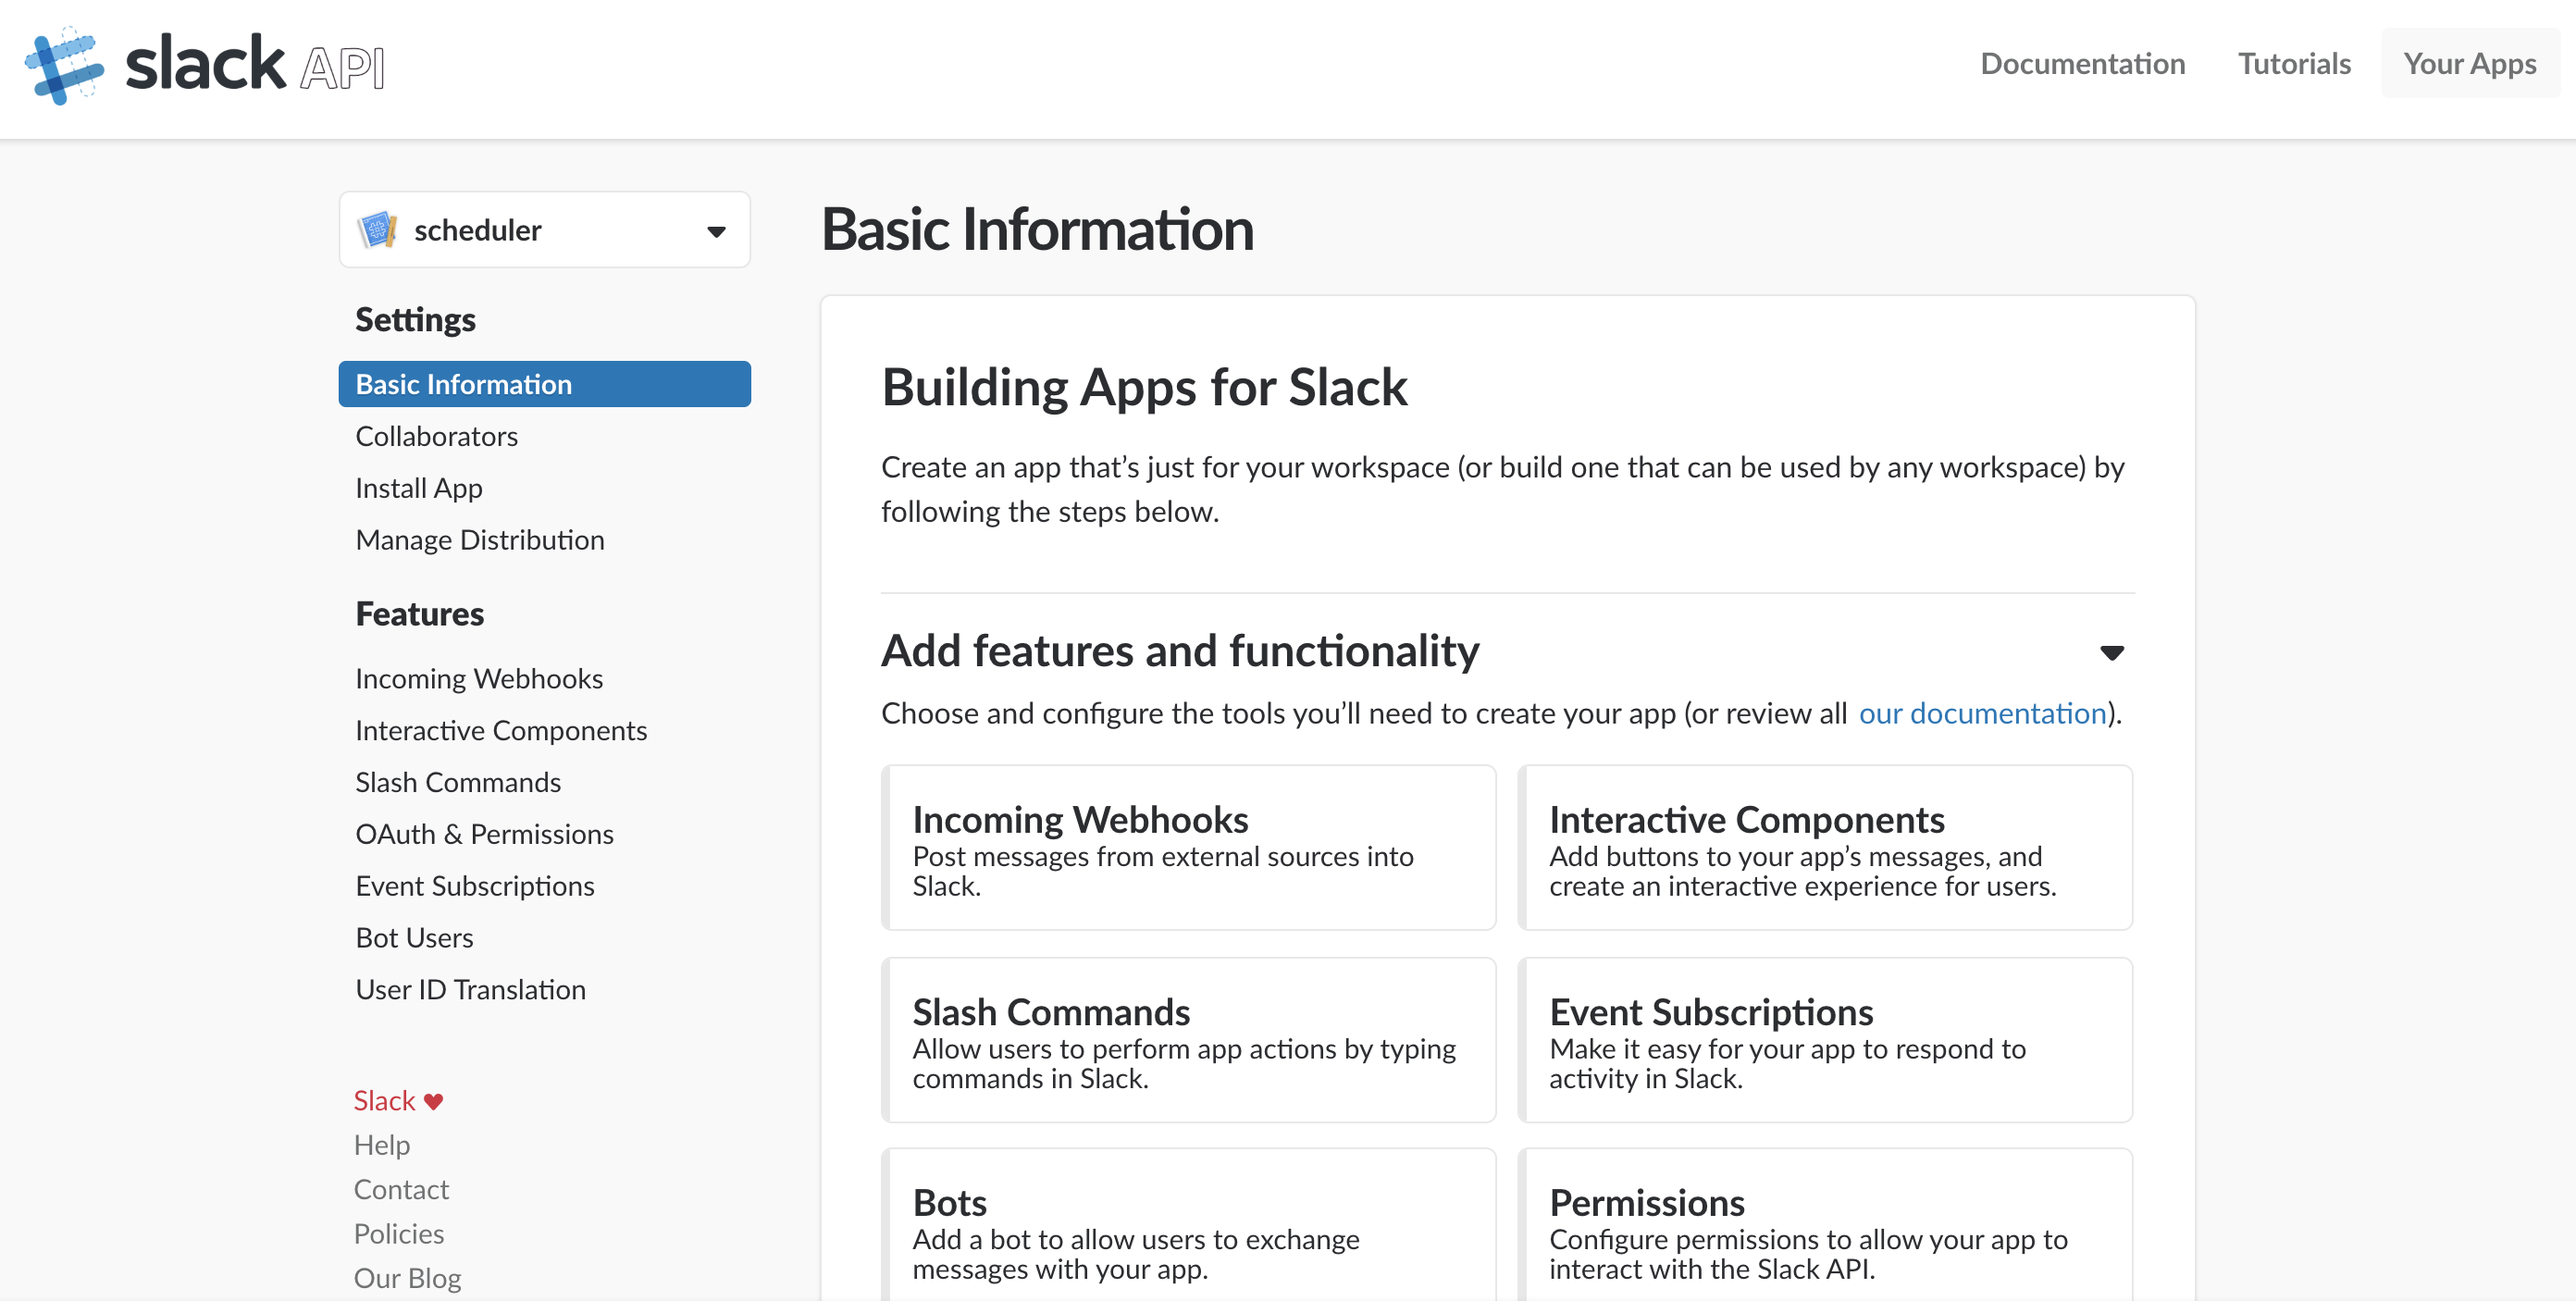Click the Help footer link
Viewport: 2576px width, 1301px height.
(x=381, y=1144)
